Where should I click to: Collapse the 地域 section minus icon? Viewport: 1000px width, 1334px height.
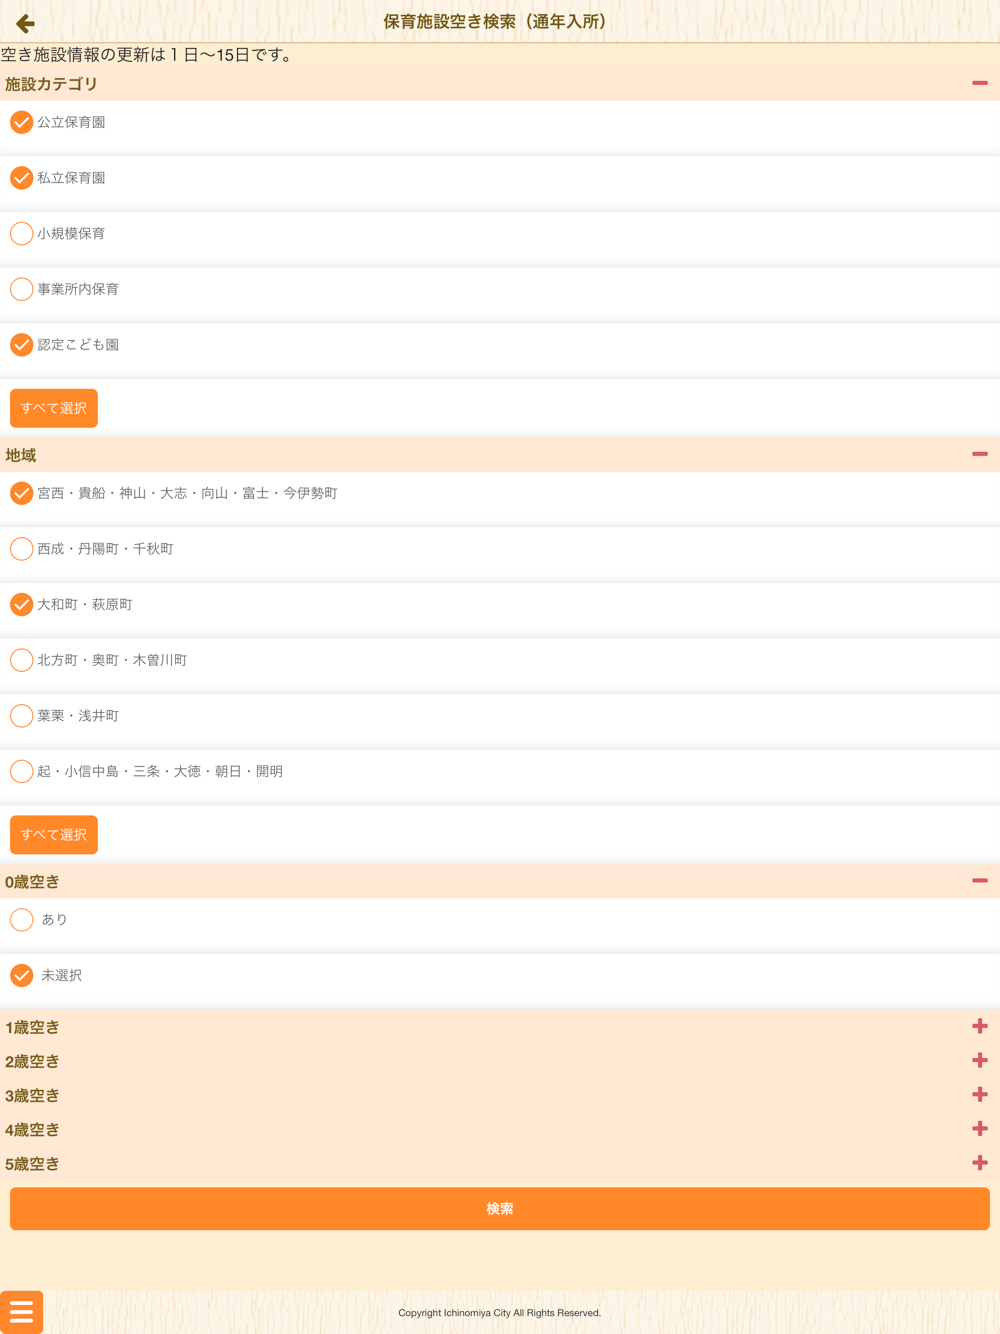980,454
